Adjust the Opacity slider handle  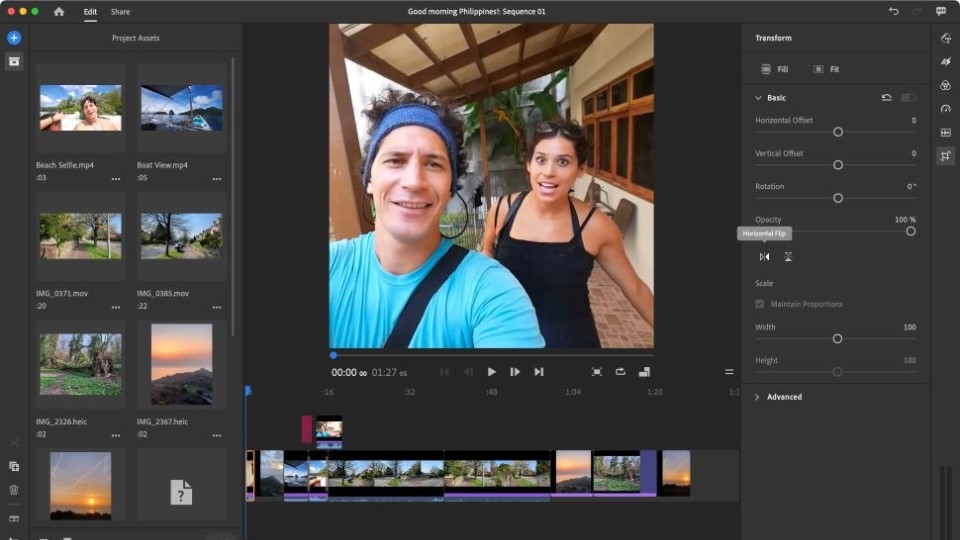910,231
